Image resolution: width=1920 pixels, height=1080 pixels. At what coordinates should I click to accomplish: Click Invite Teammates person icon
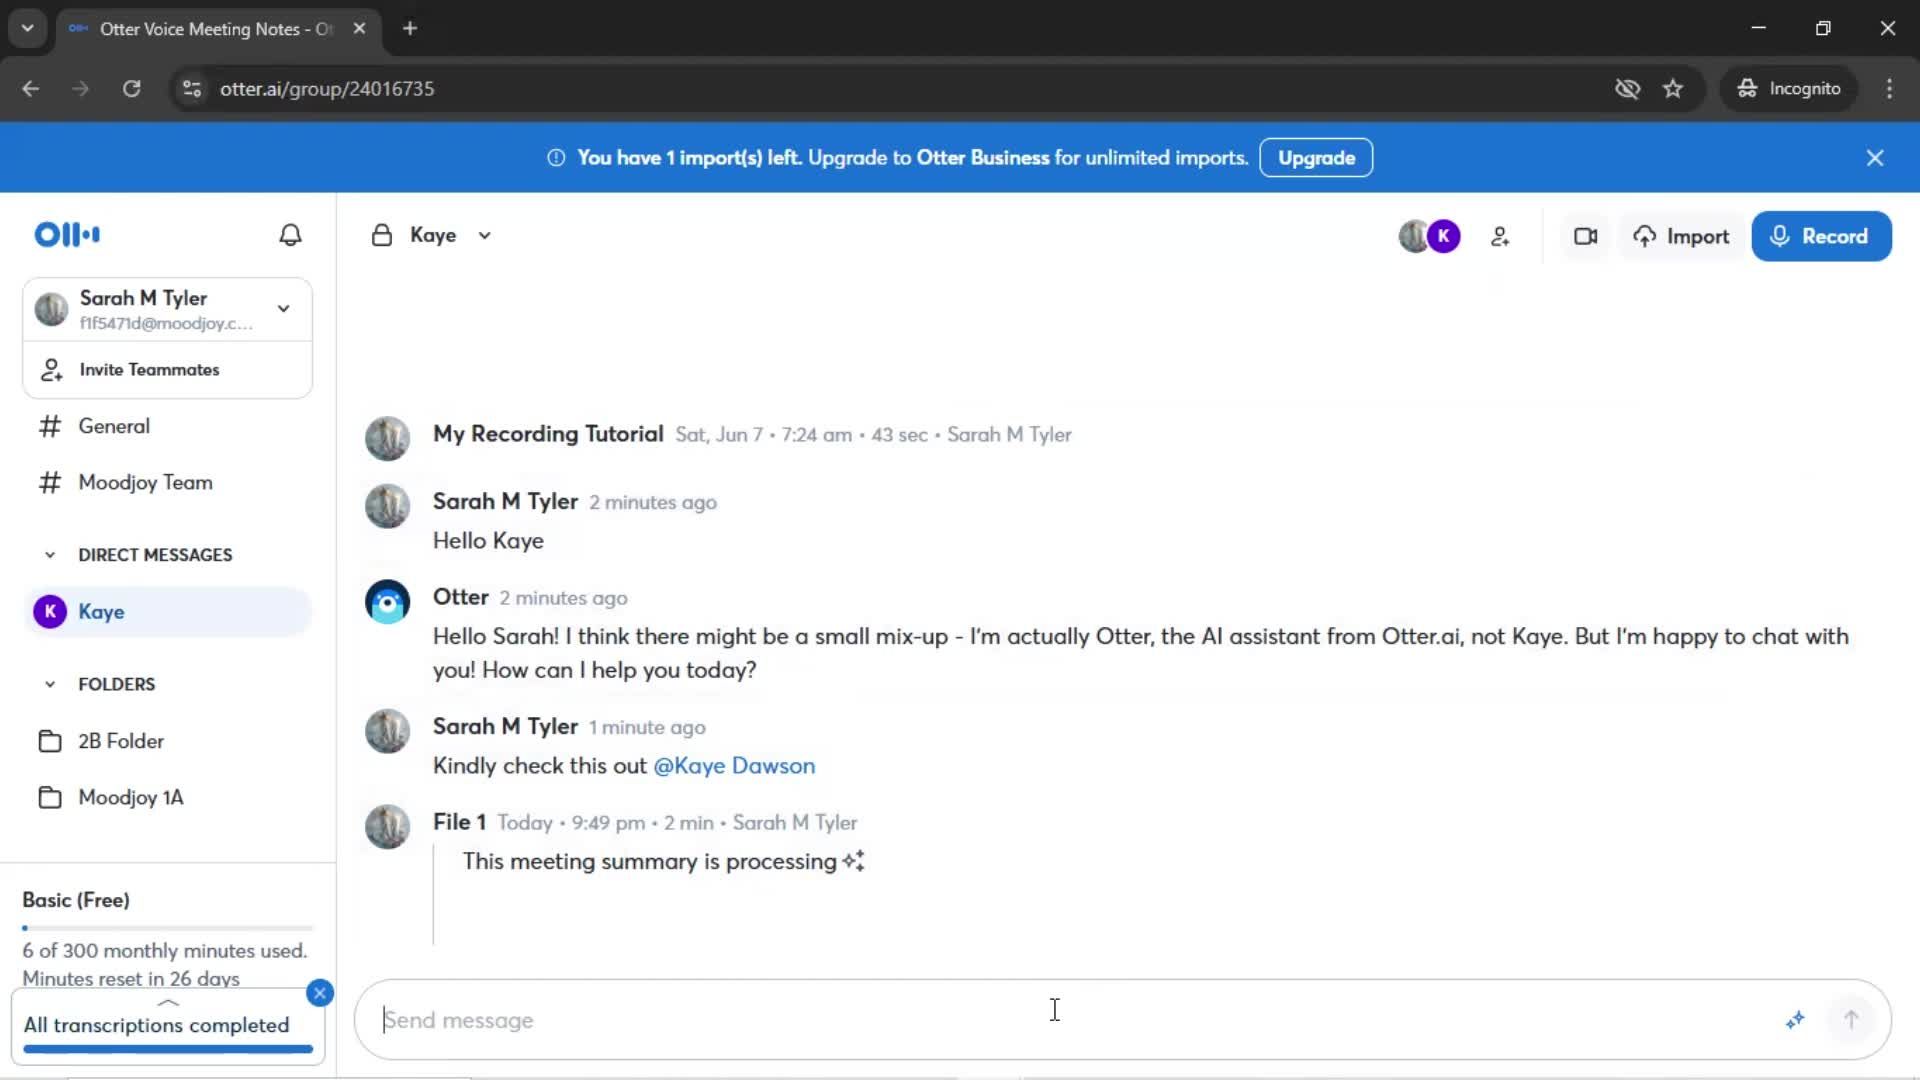tap(51, 370)
